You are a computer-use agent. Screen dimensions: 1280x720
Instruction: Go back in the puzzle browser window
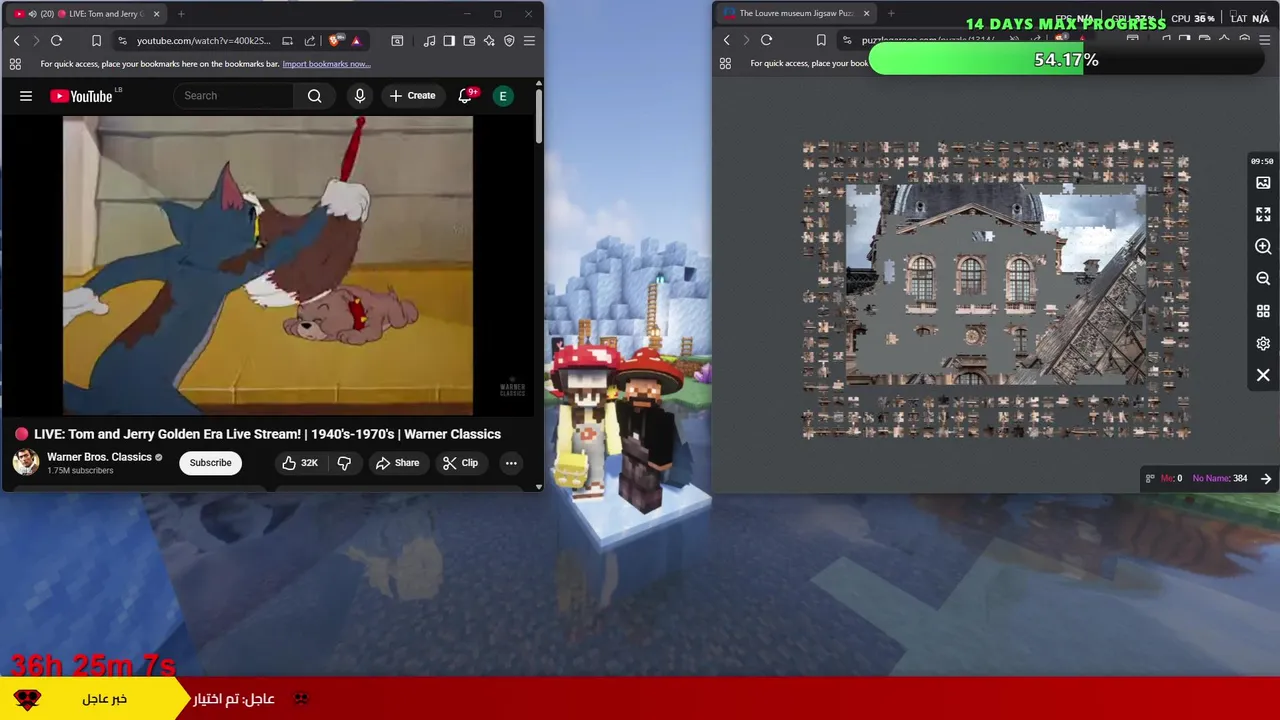(727, 40)
